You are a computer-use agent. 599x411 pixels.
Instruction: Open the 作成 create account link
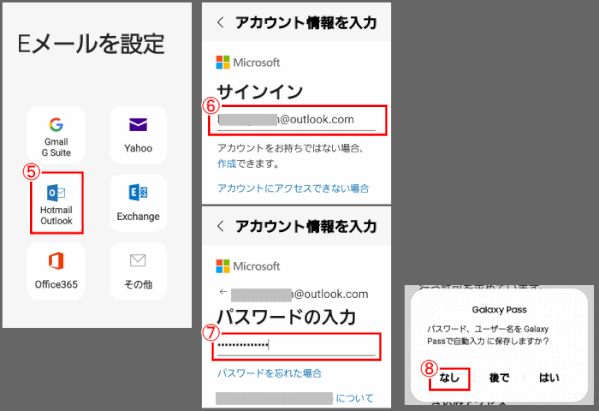227,164
